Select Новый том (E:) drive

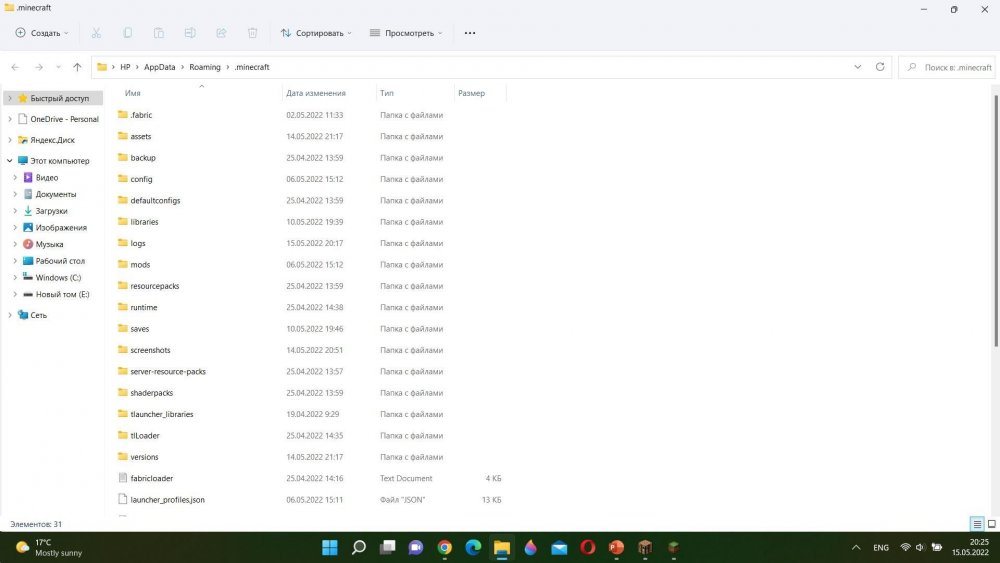(x=62, y=294)
